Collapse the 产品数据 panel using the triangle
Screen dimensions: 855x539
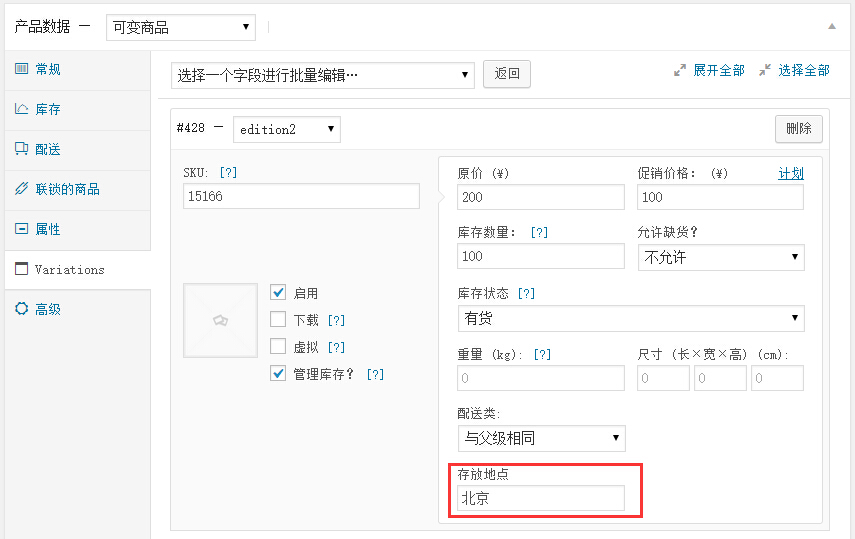pyautogui.click(x=831, y=27)
